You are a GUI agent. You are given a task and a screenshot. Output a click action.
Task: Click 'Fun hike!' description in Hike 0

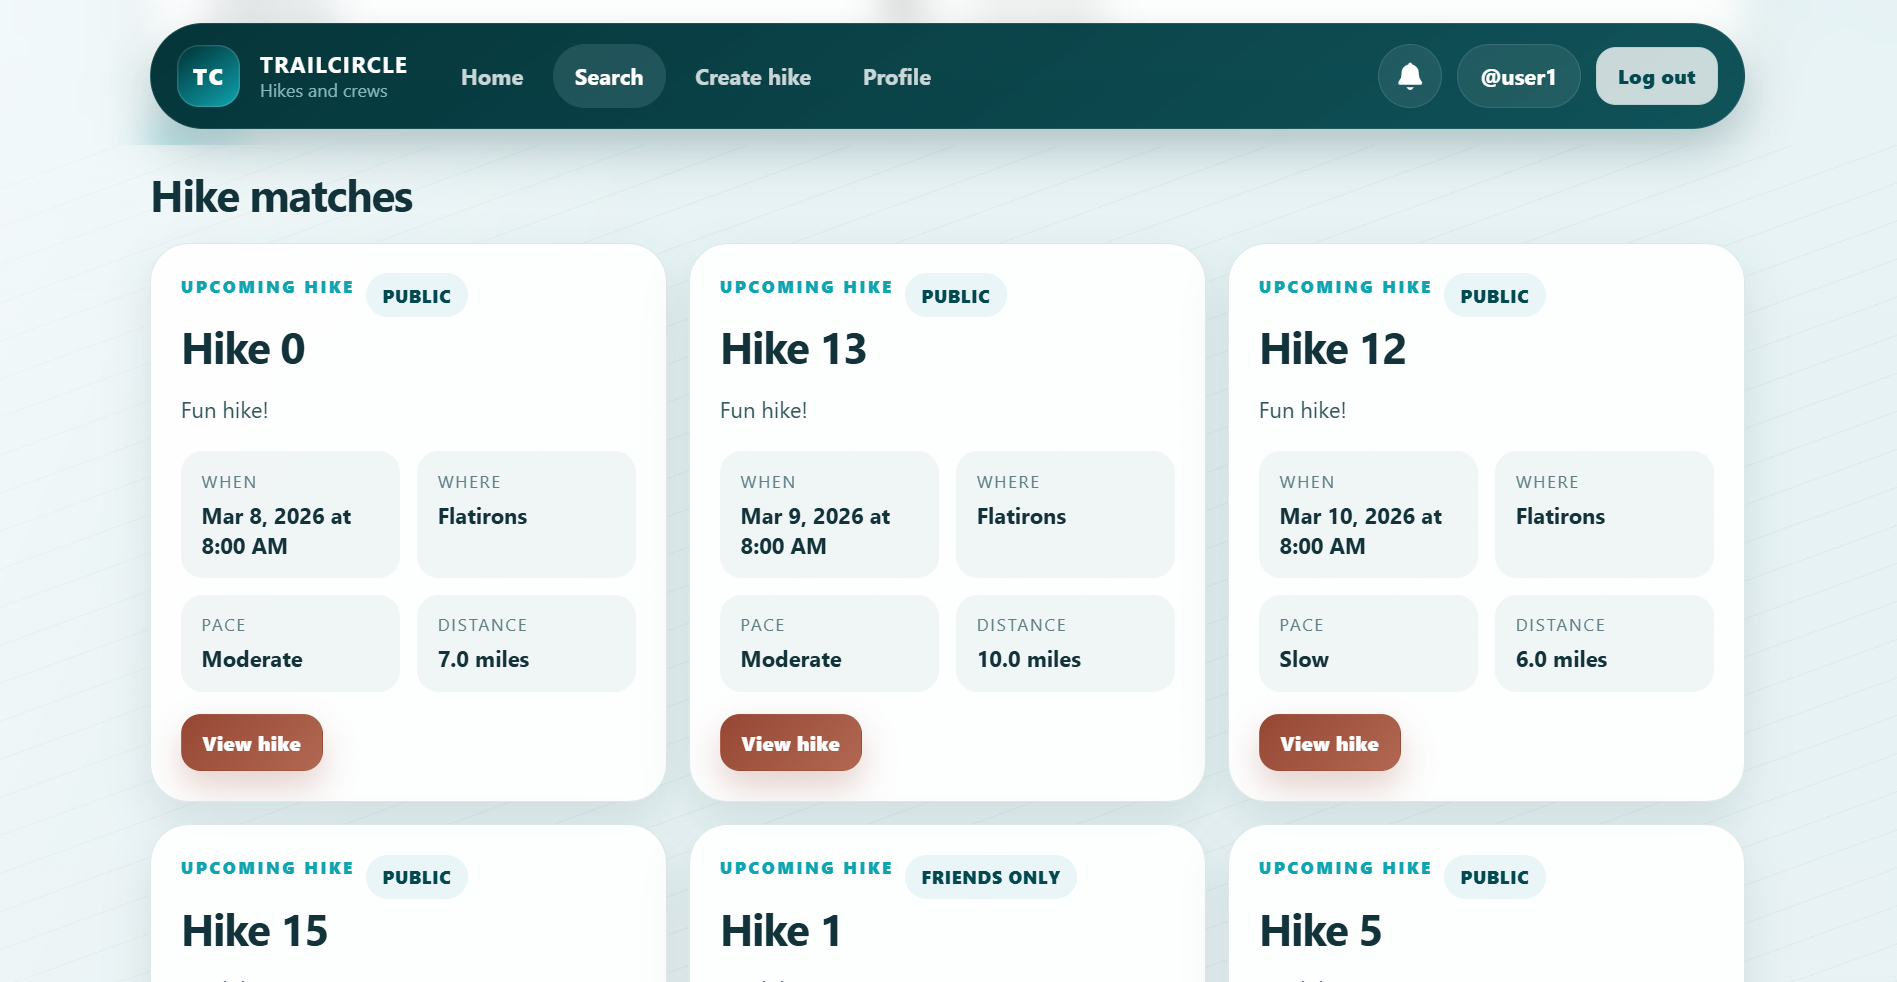(x=225, y=410)
